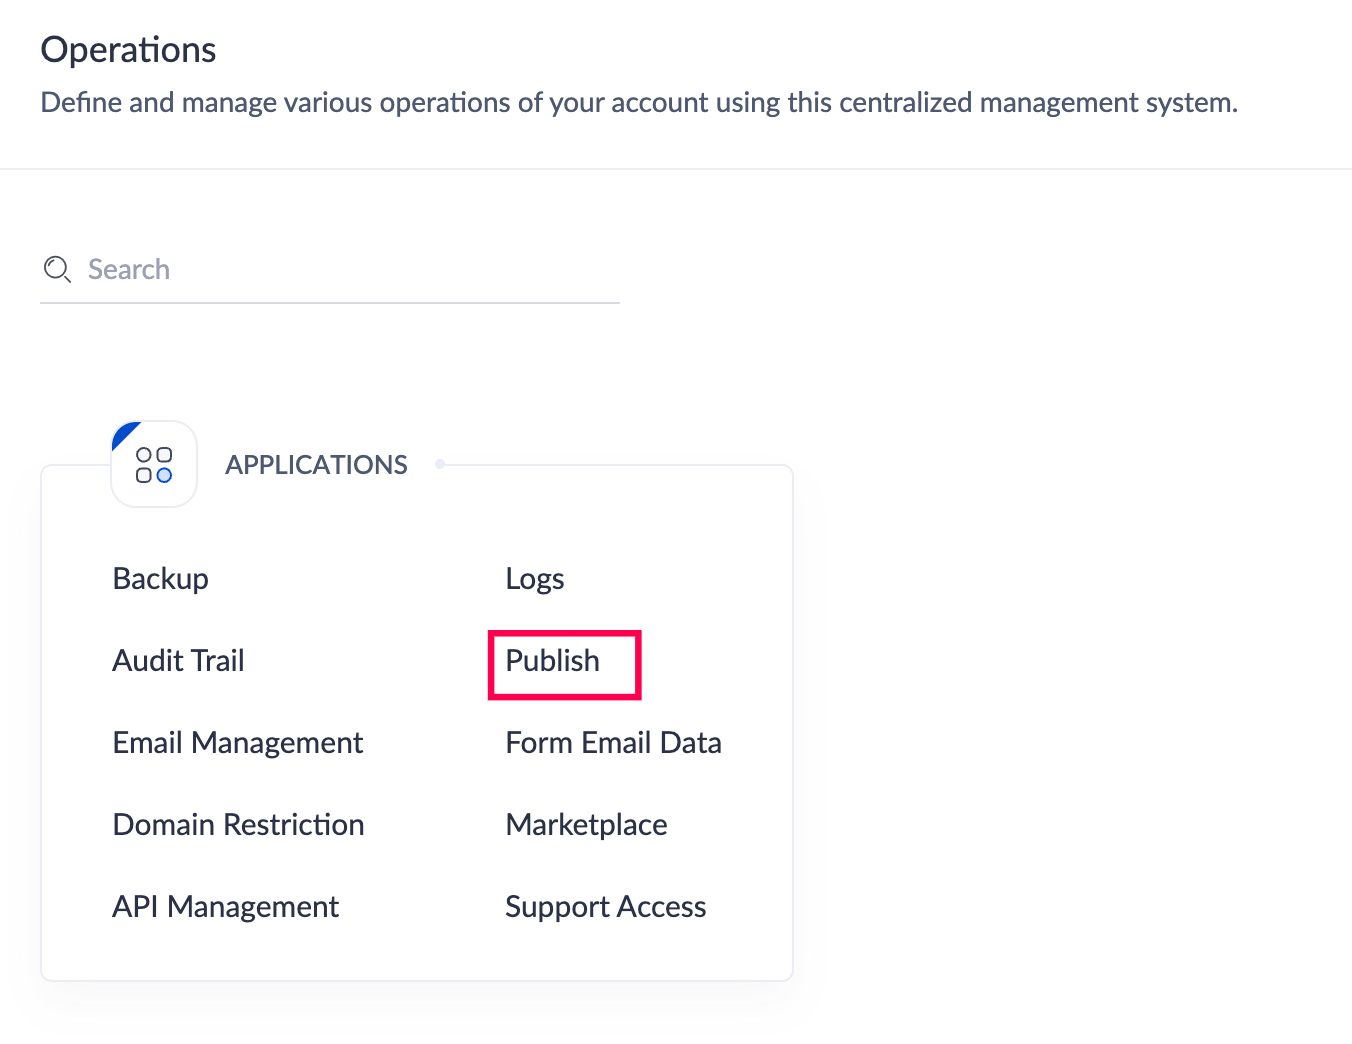The image size is (1352, 1044).
Task: Open Domain Restriction settings
Action: click(x=238, y=825)
